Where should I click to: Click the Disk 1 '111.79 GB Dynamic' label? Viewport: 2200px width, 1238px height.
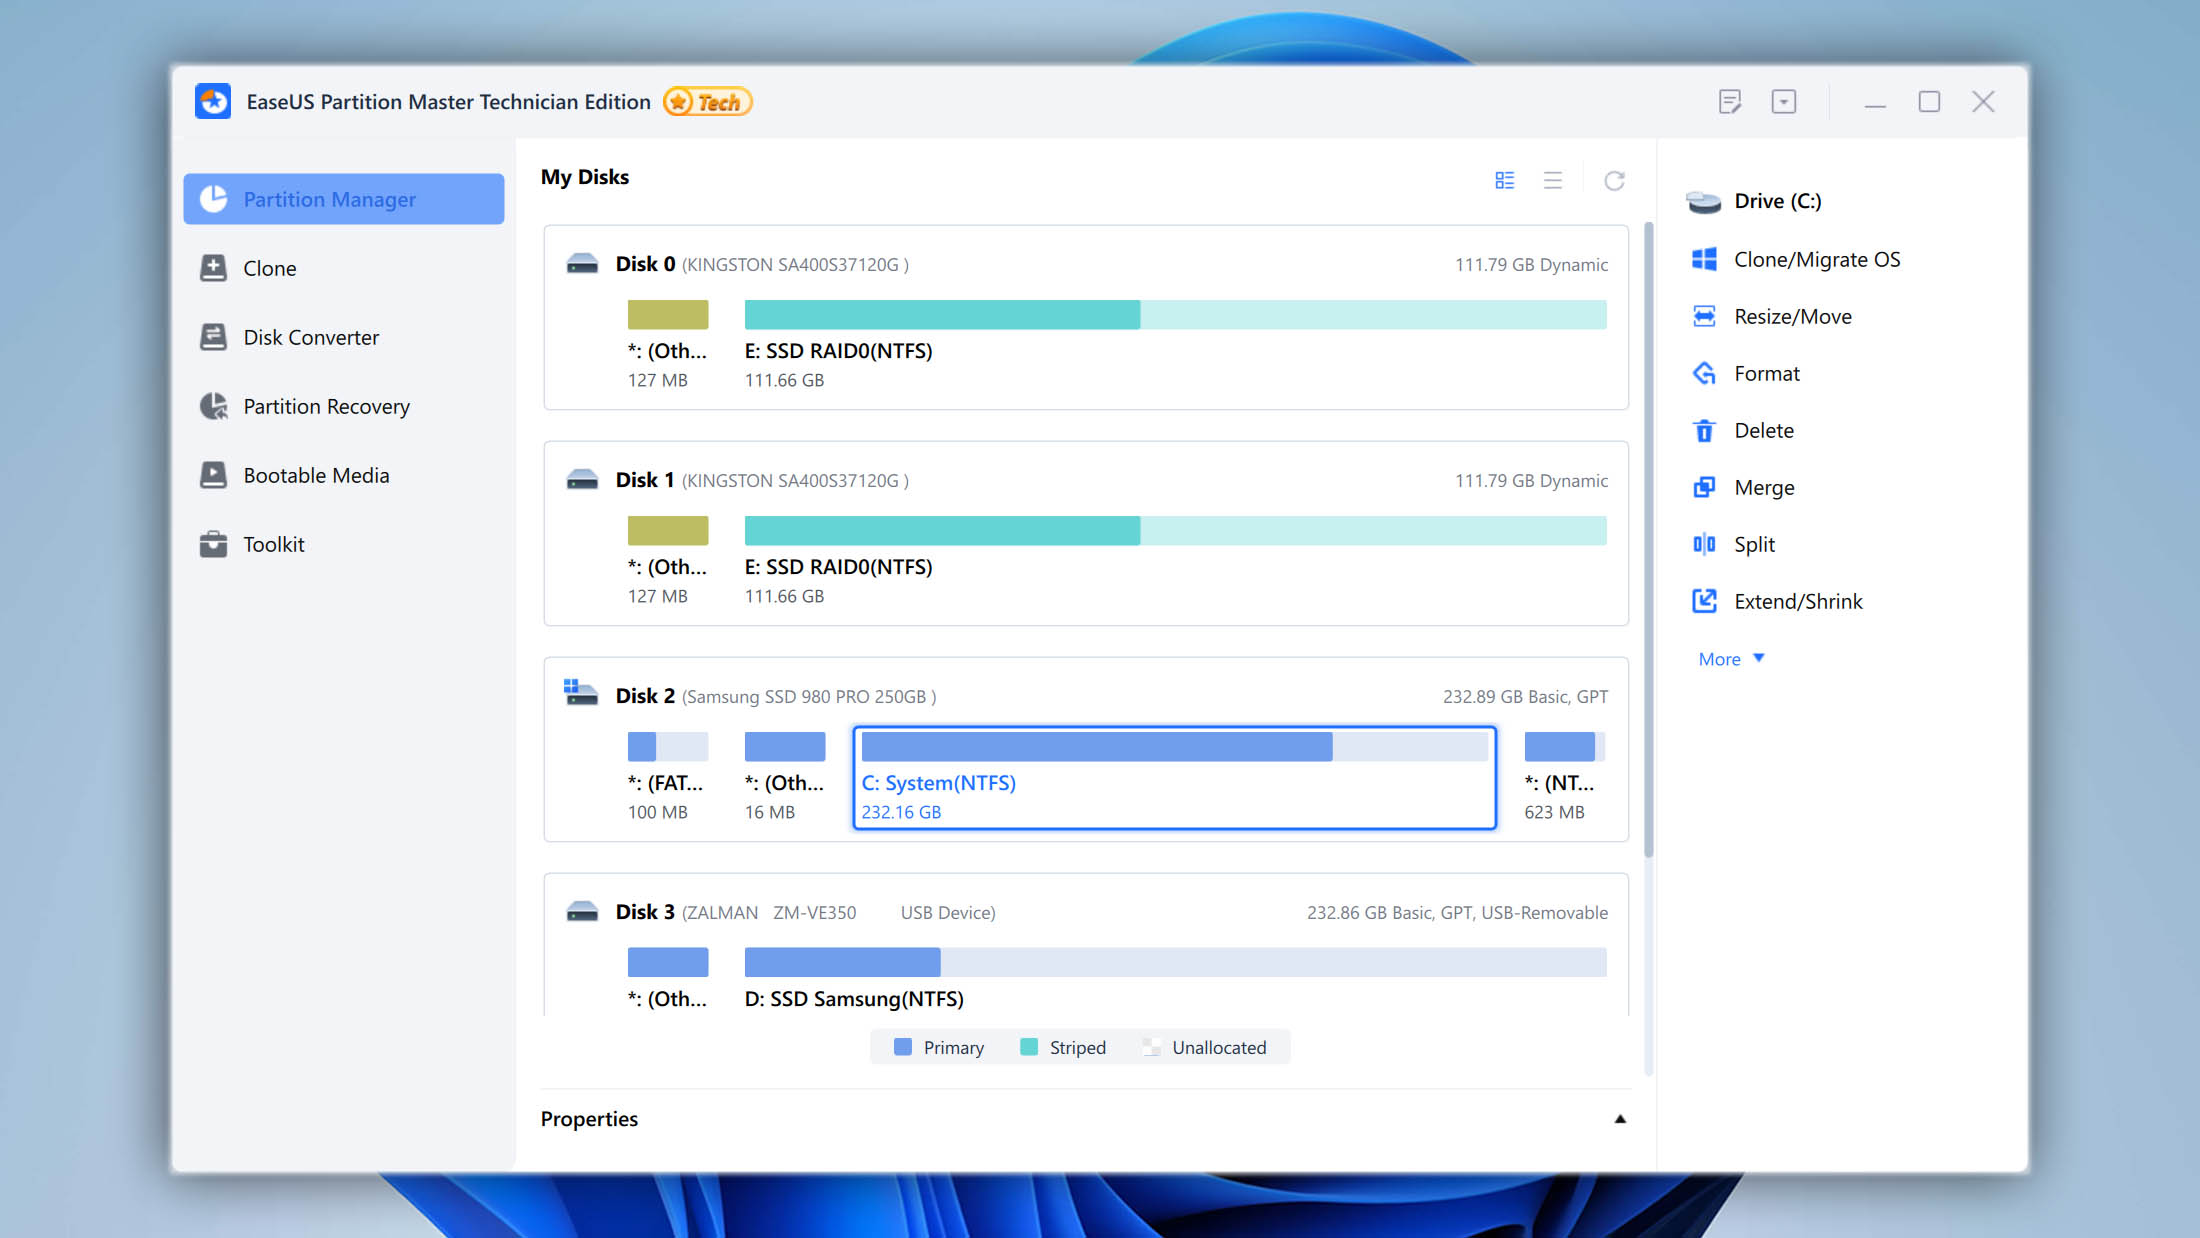click(x=1531, y=480)
